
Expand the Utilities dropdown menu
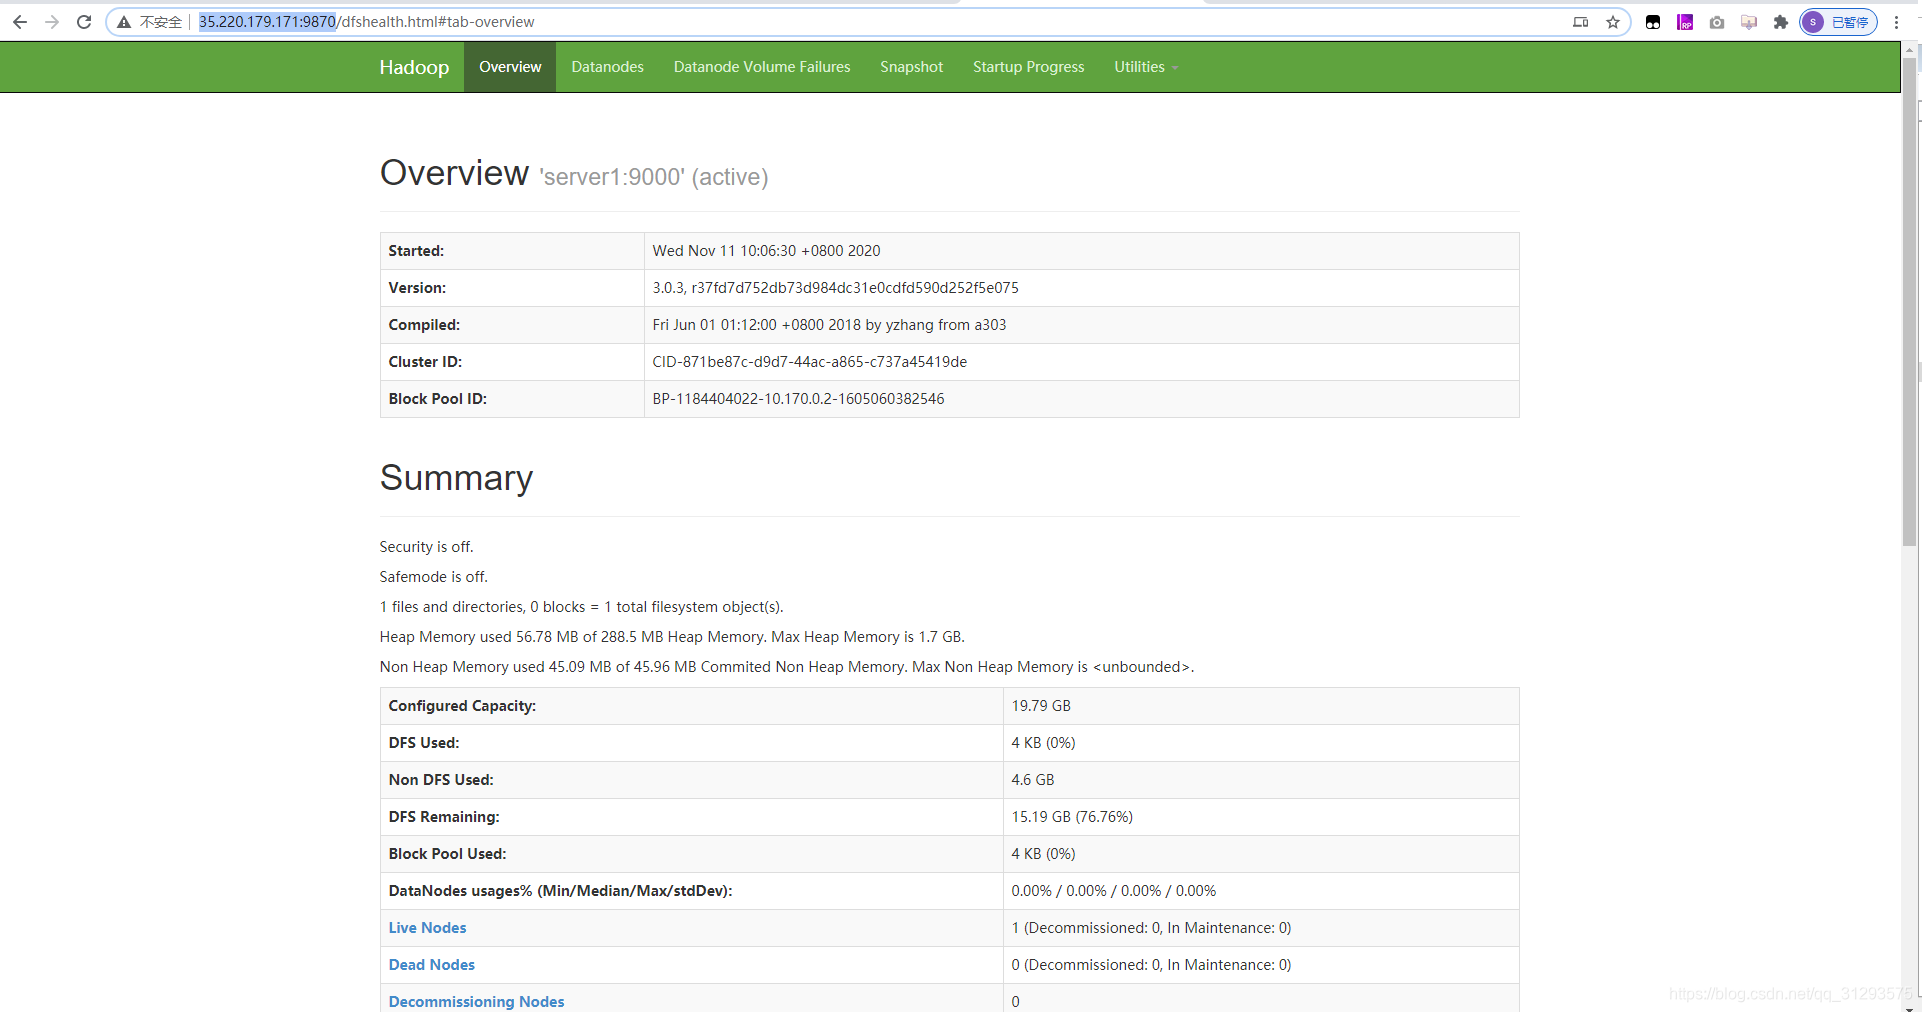[1146, 67]
